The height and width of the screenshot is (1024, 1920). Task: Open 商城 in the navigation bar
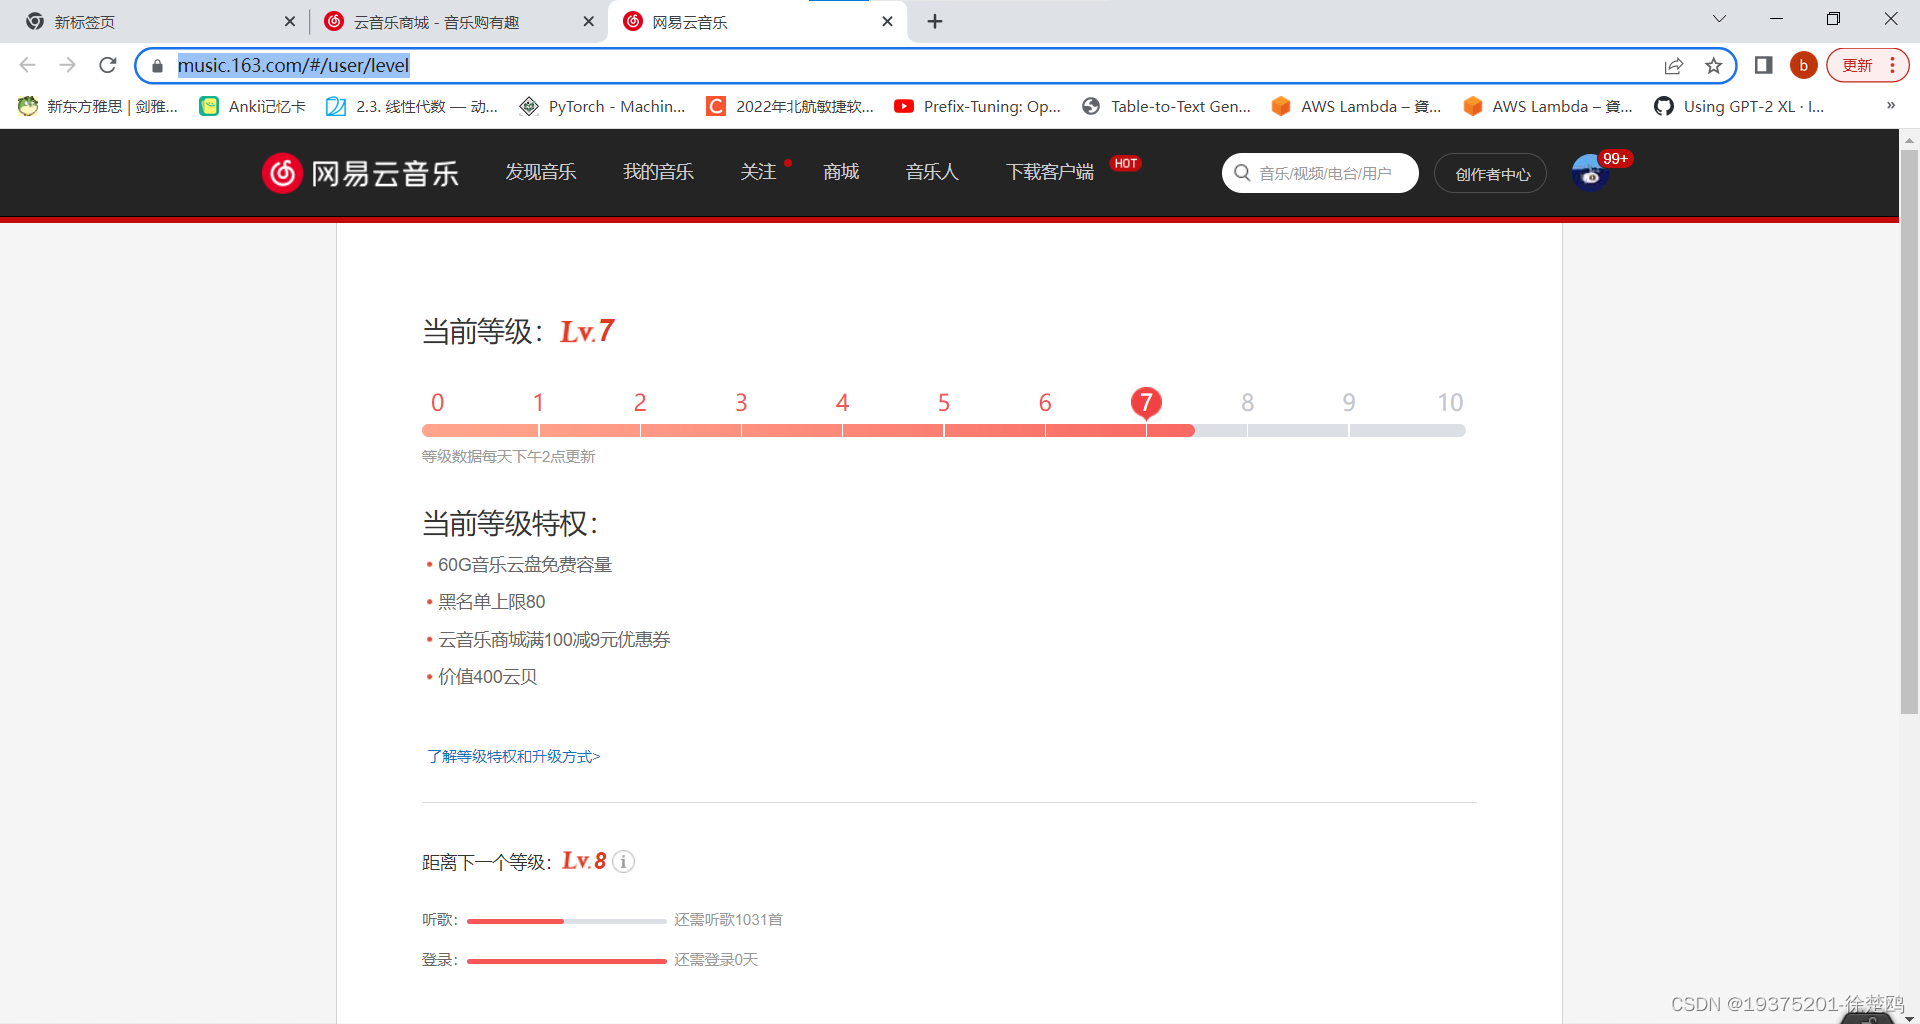(841, 172)
